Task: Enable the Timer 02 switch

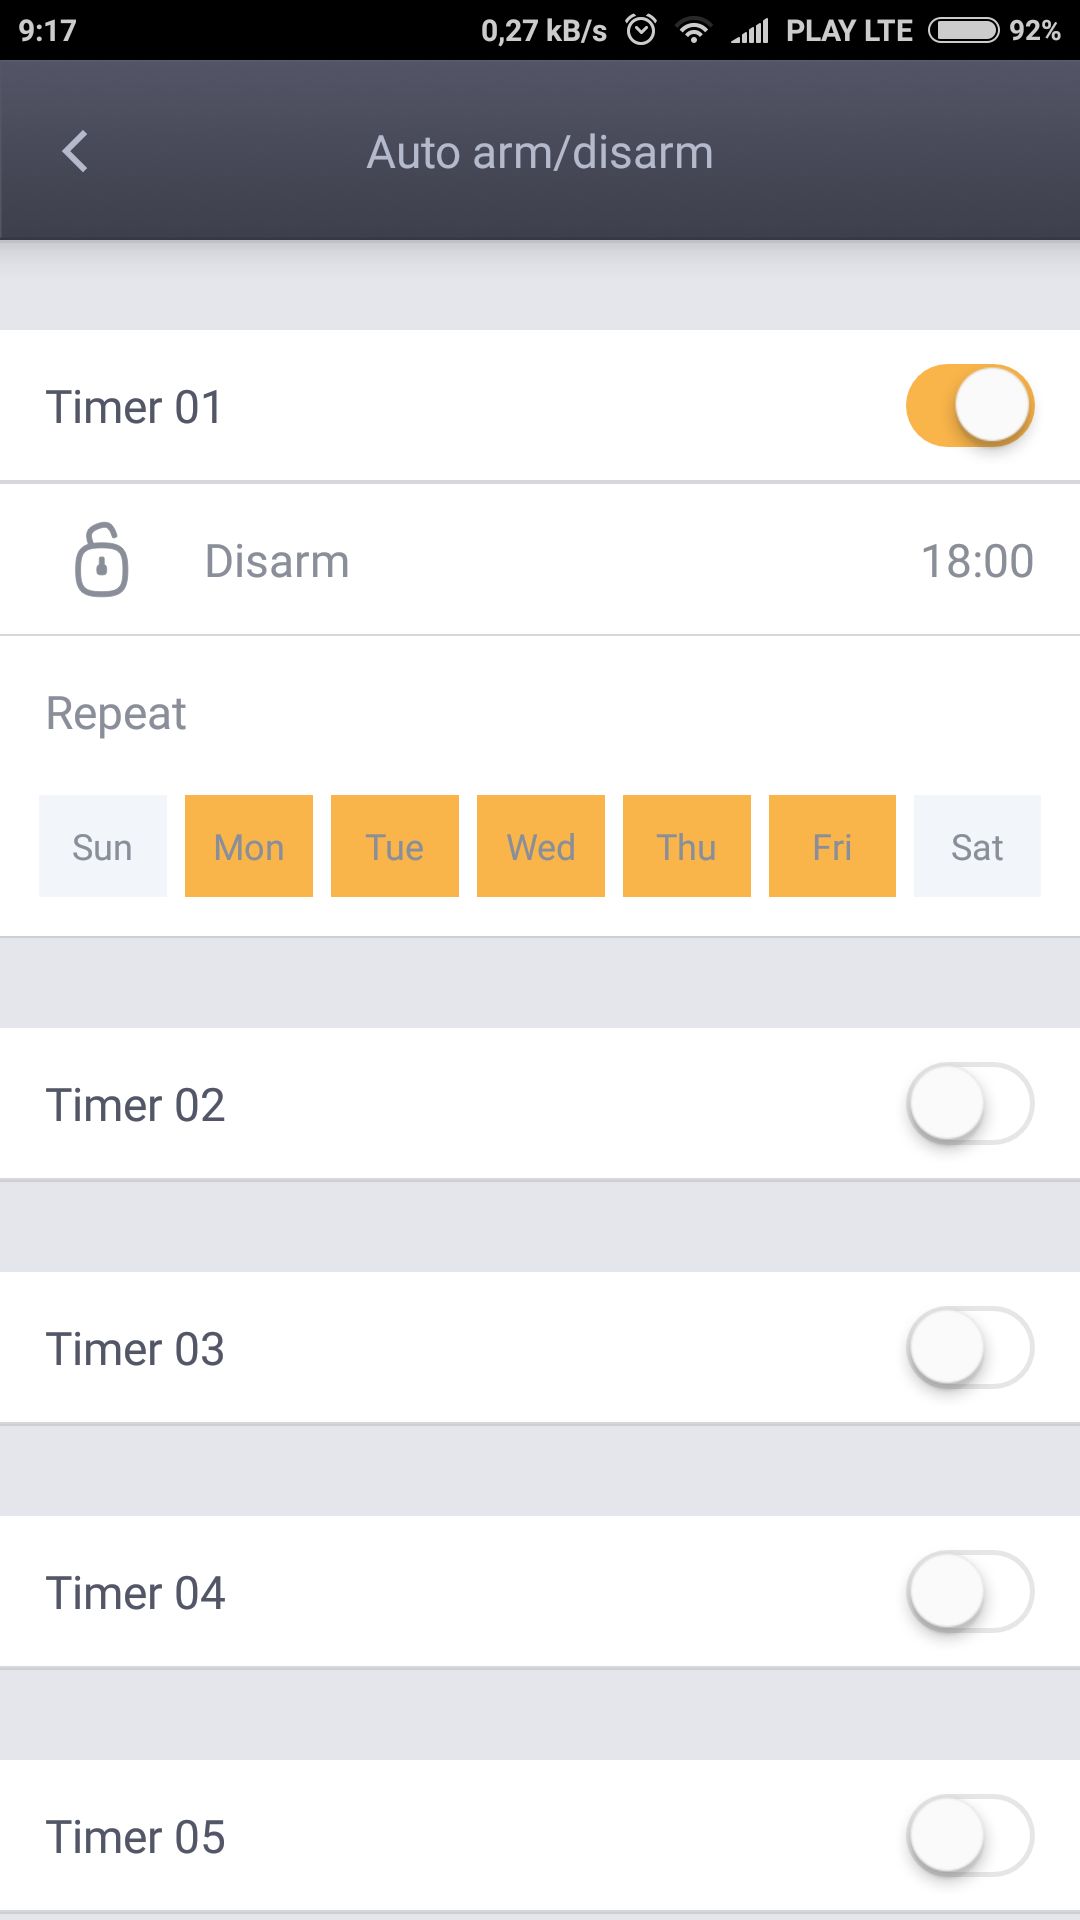Action: pyautogui.click(x=969, y=1104)
